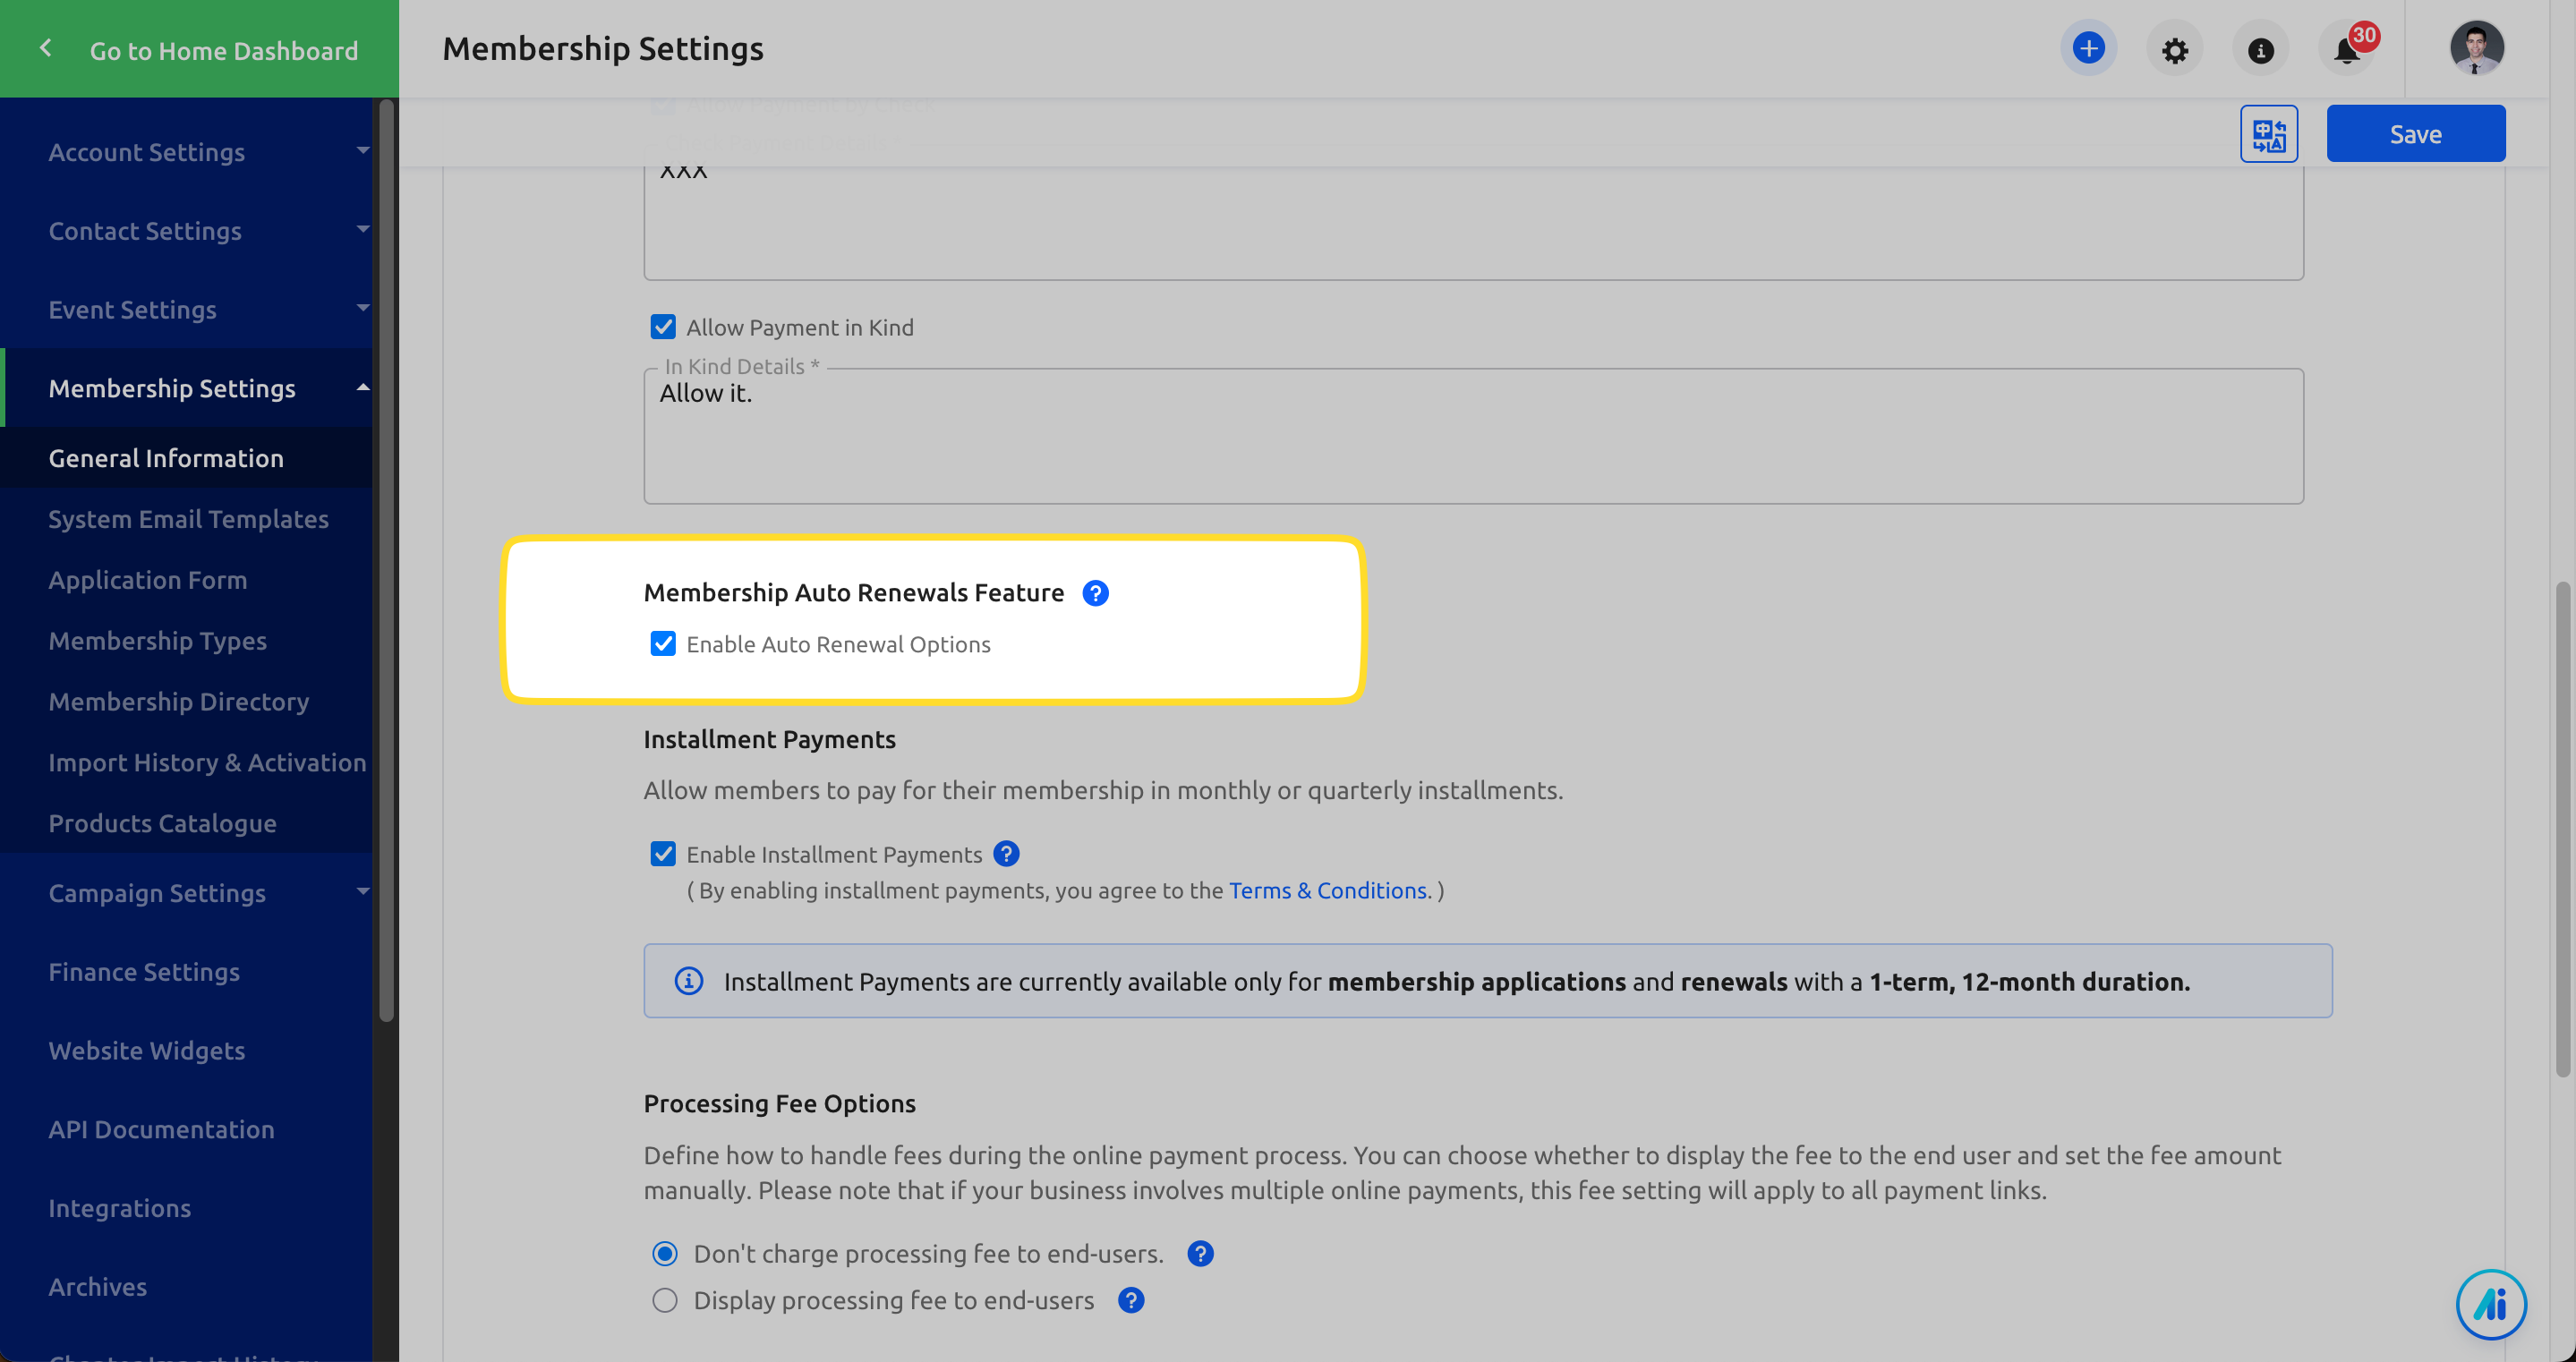Expand Event Settings menu arrow
The width and height of the screenshot is (2576, 1362).
tap(363, 309)
